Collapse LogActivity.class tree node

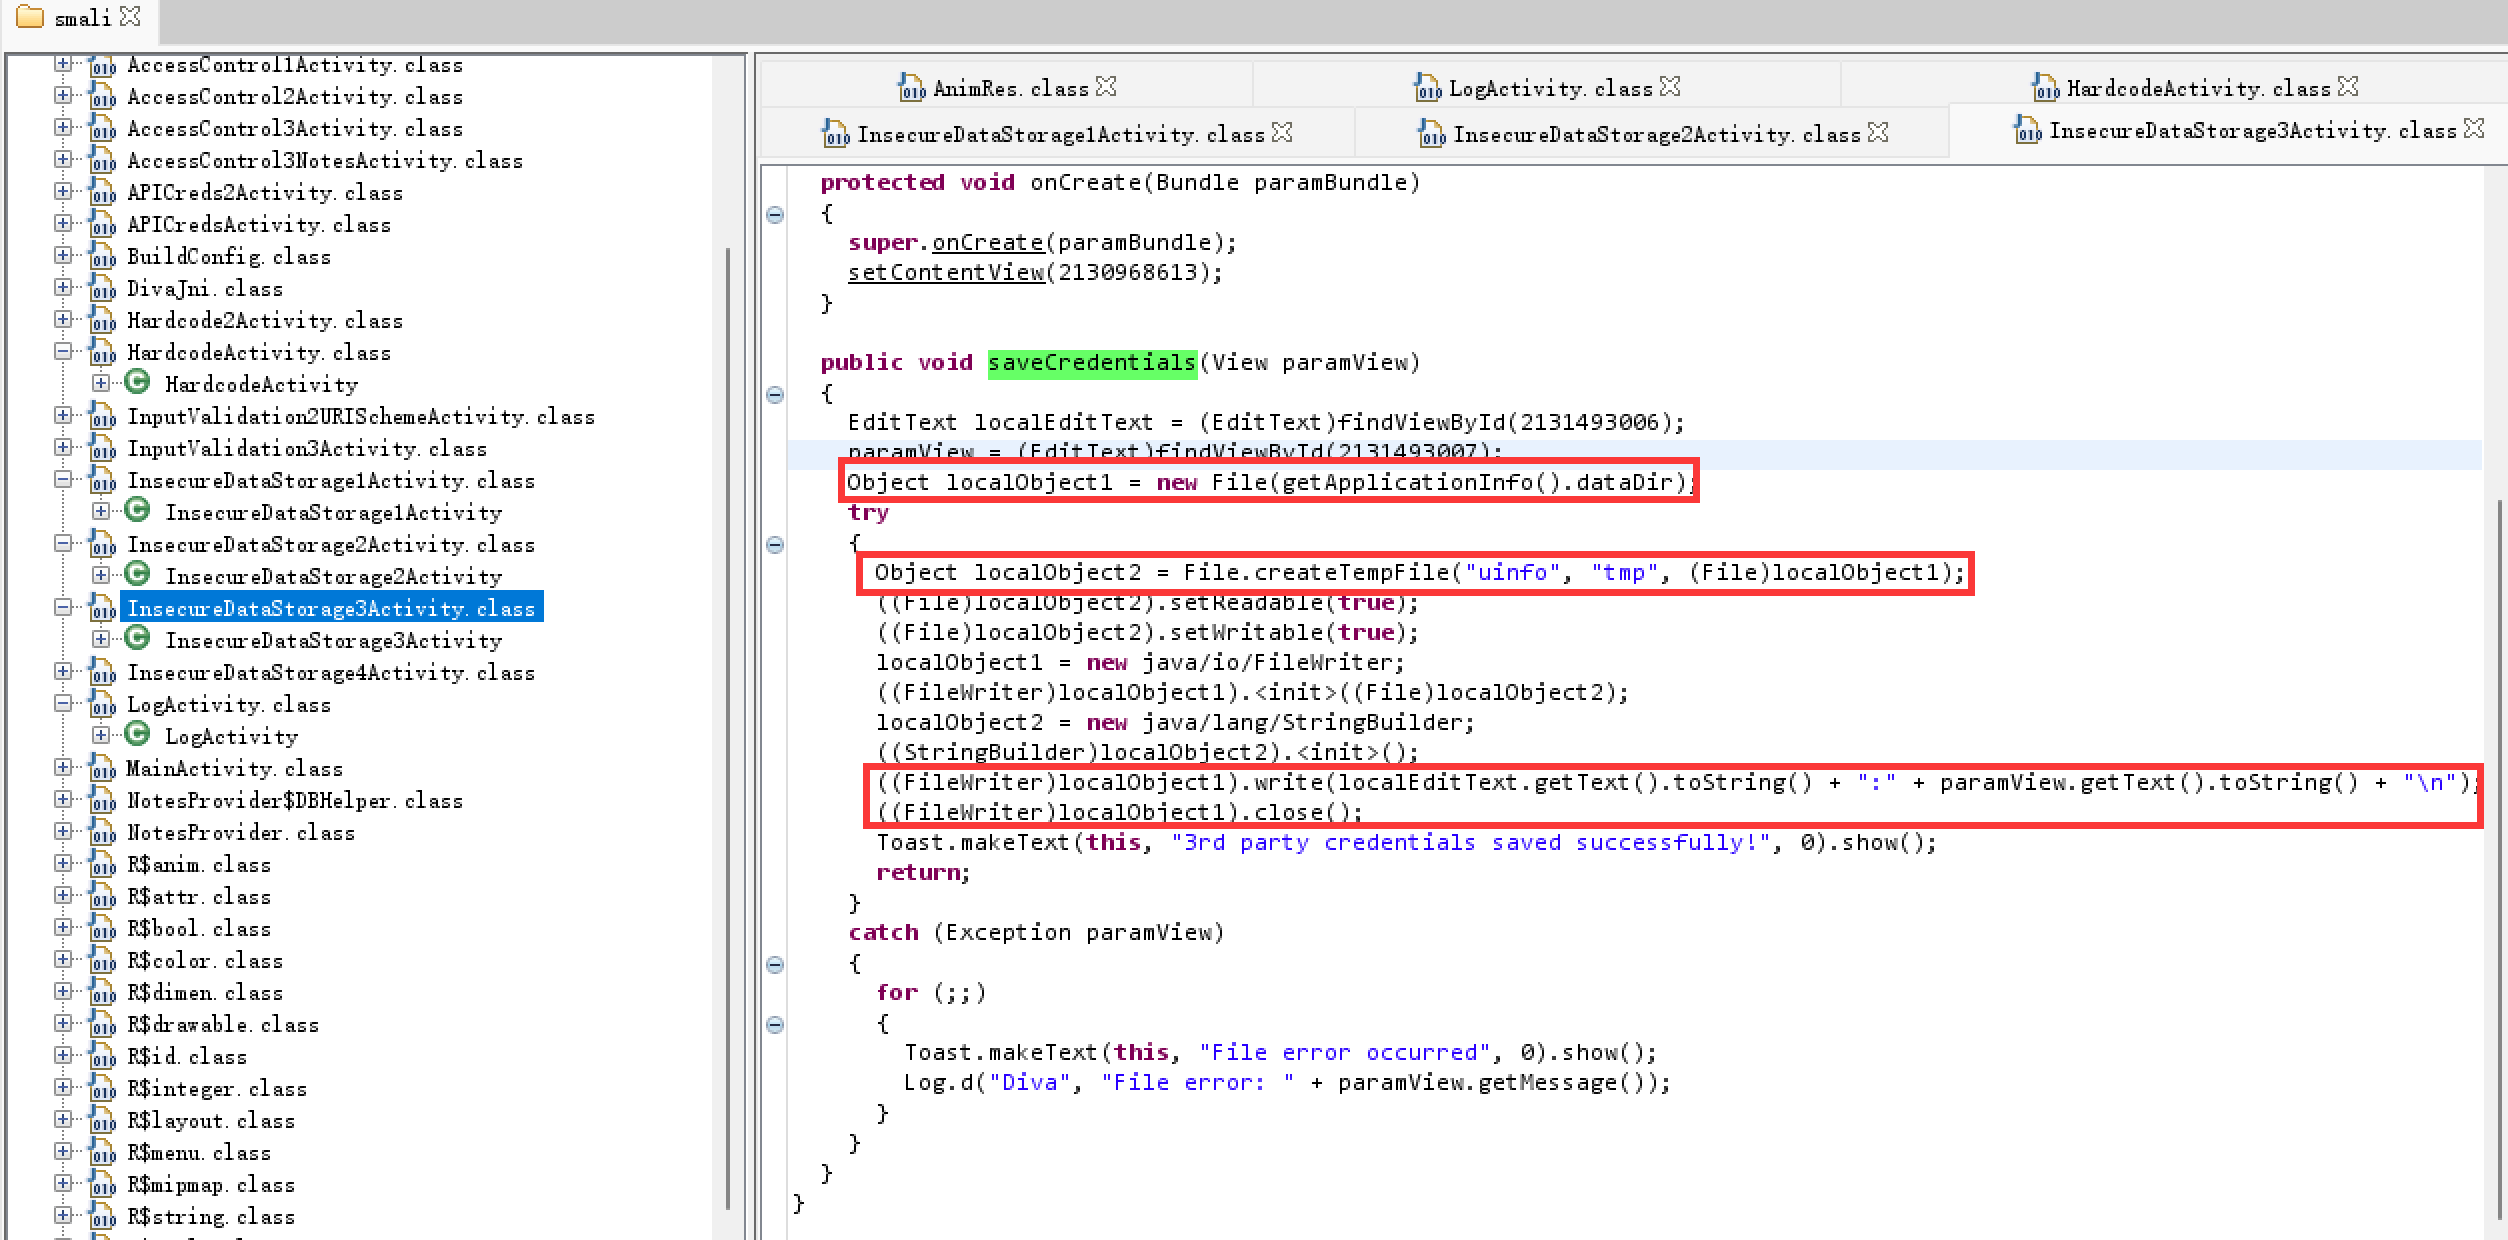click(x=63, y=703)
